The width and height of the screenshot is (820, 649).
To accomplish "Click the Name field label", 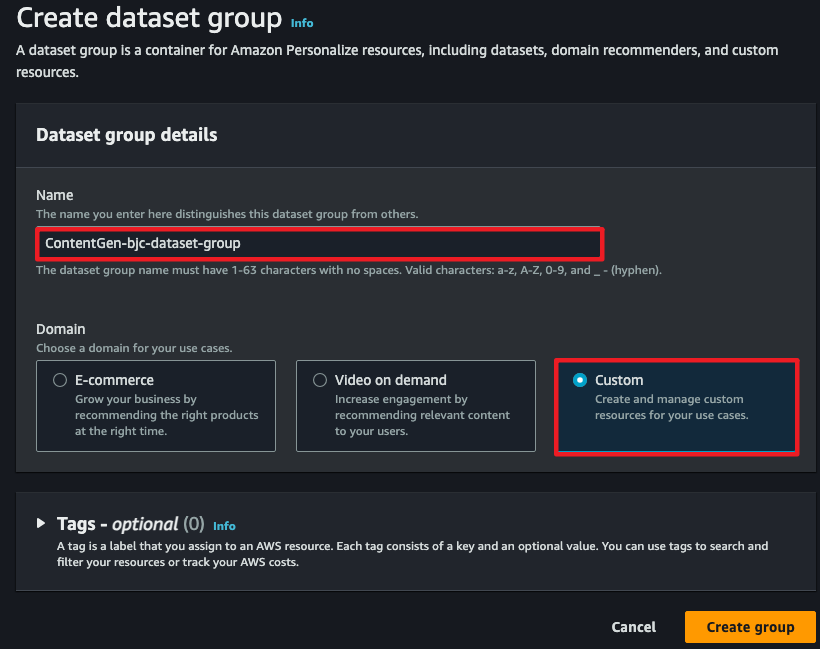I will point(54,195).
